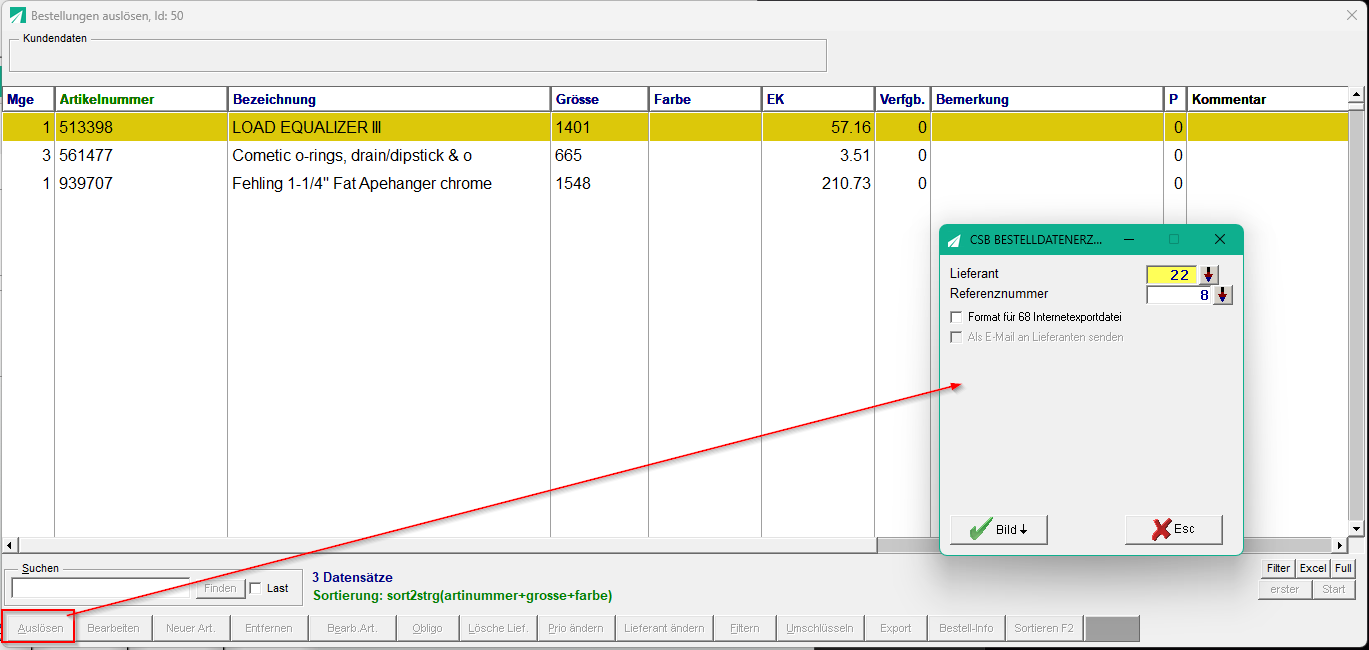Click the Obligo button
This screenshot has height=650, width=1369.
coord(427,628)
